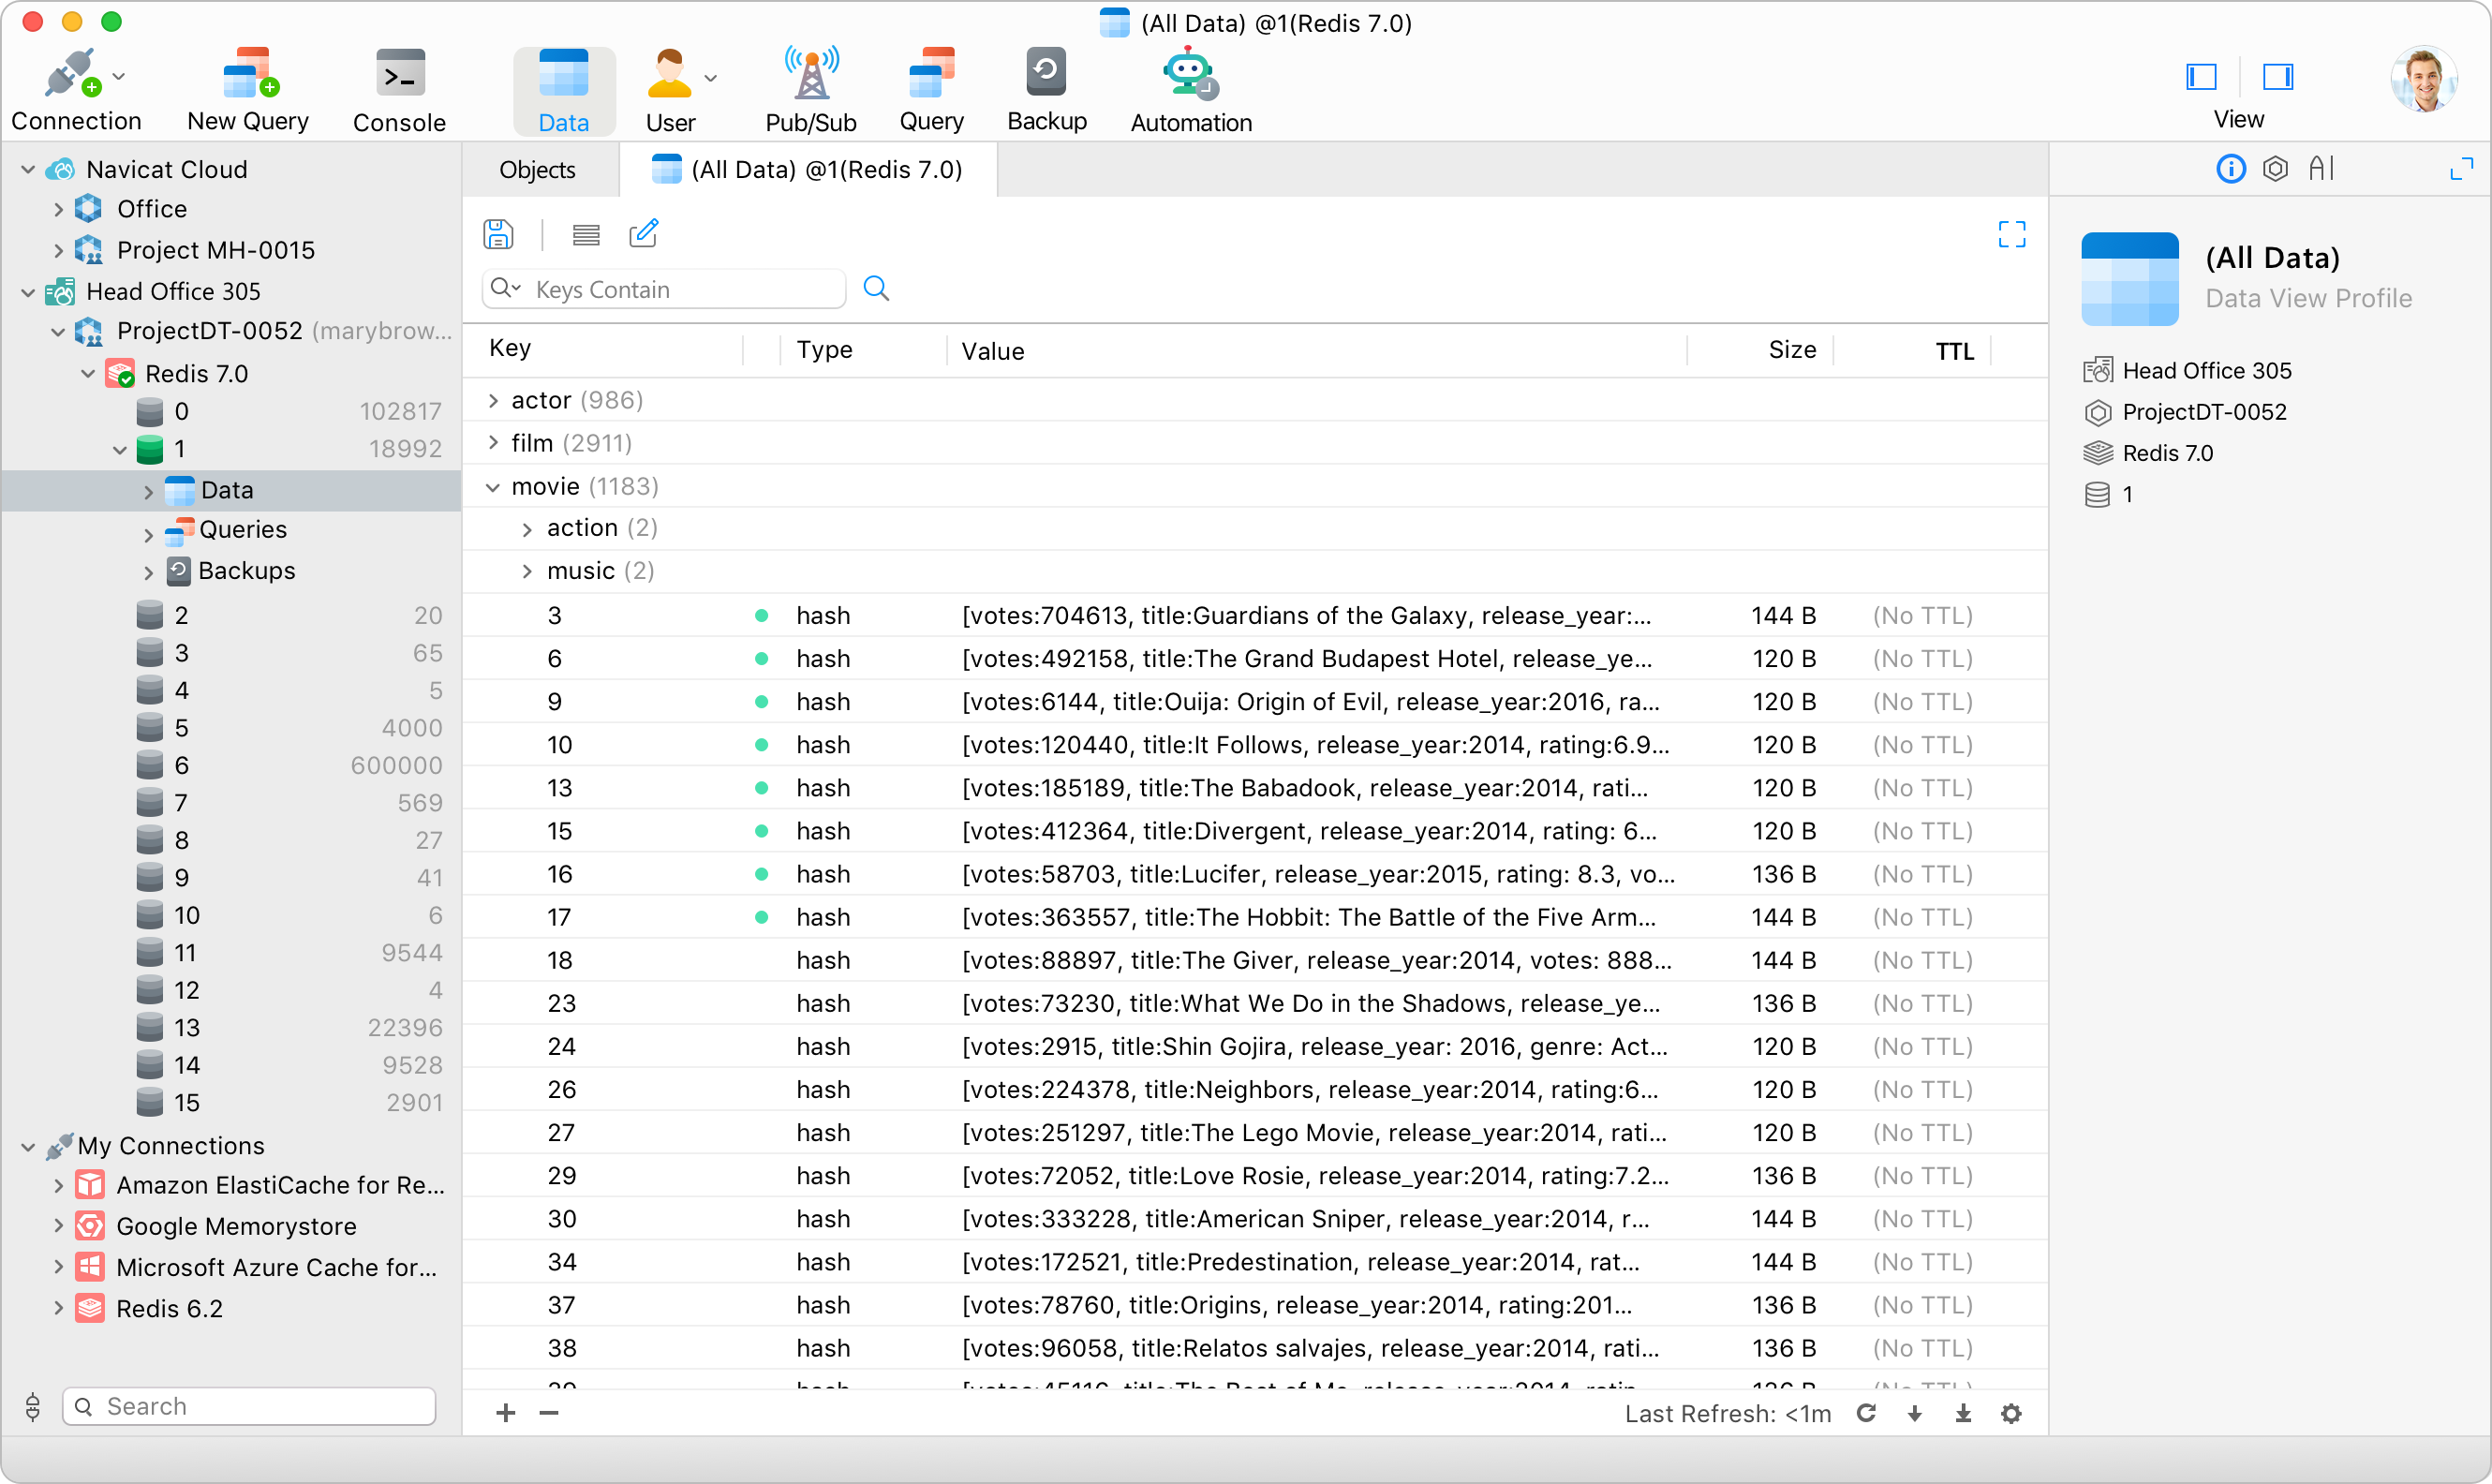The width and height of the screenshot is (2492, 1484).
Task: Click the TTL column header
Action: click(1953, 351)
